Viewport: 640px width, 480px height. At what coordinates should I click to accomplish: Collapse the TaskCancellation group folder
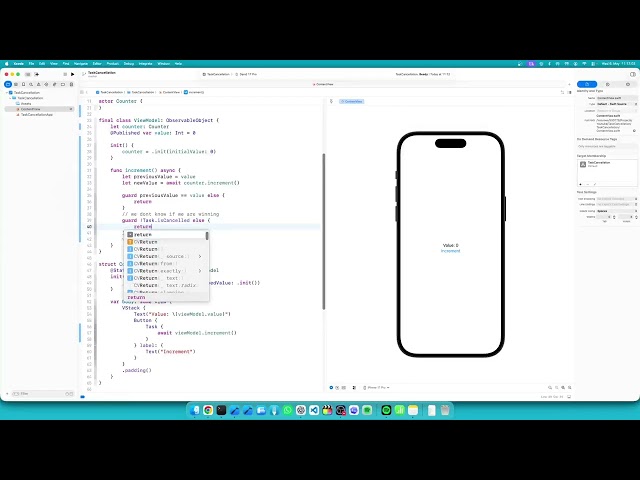10,98
